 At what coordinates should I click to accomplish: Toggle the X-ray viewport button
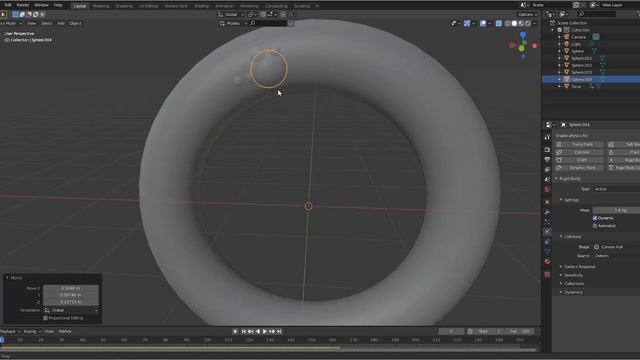pyautogui.click(x=498, y=24)
